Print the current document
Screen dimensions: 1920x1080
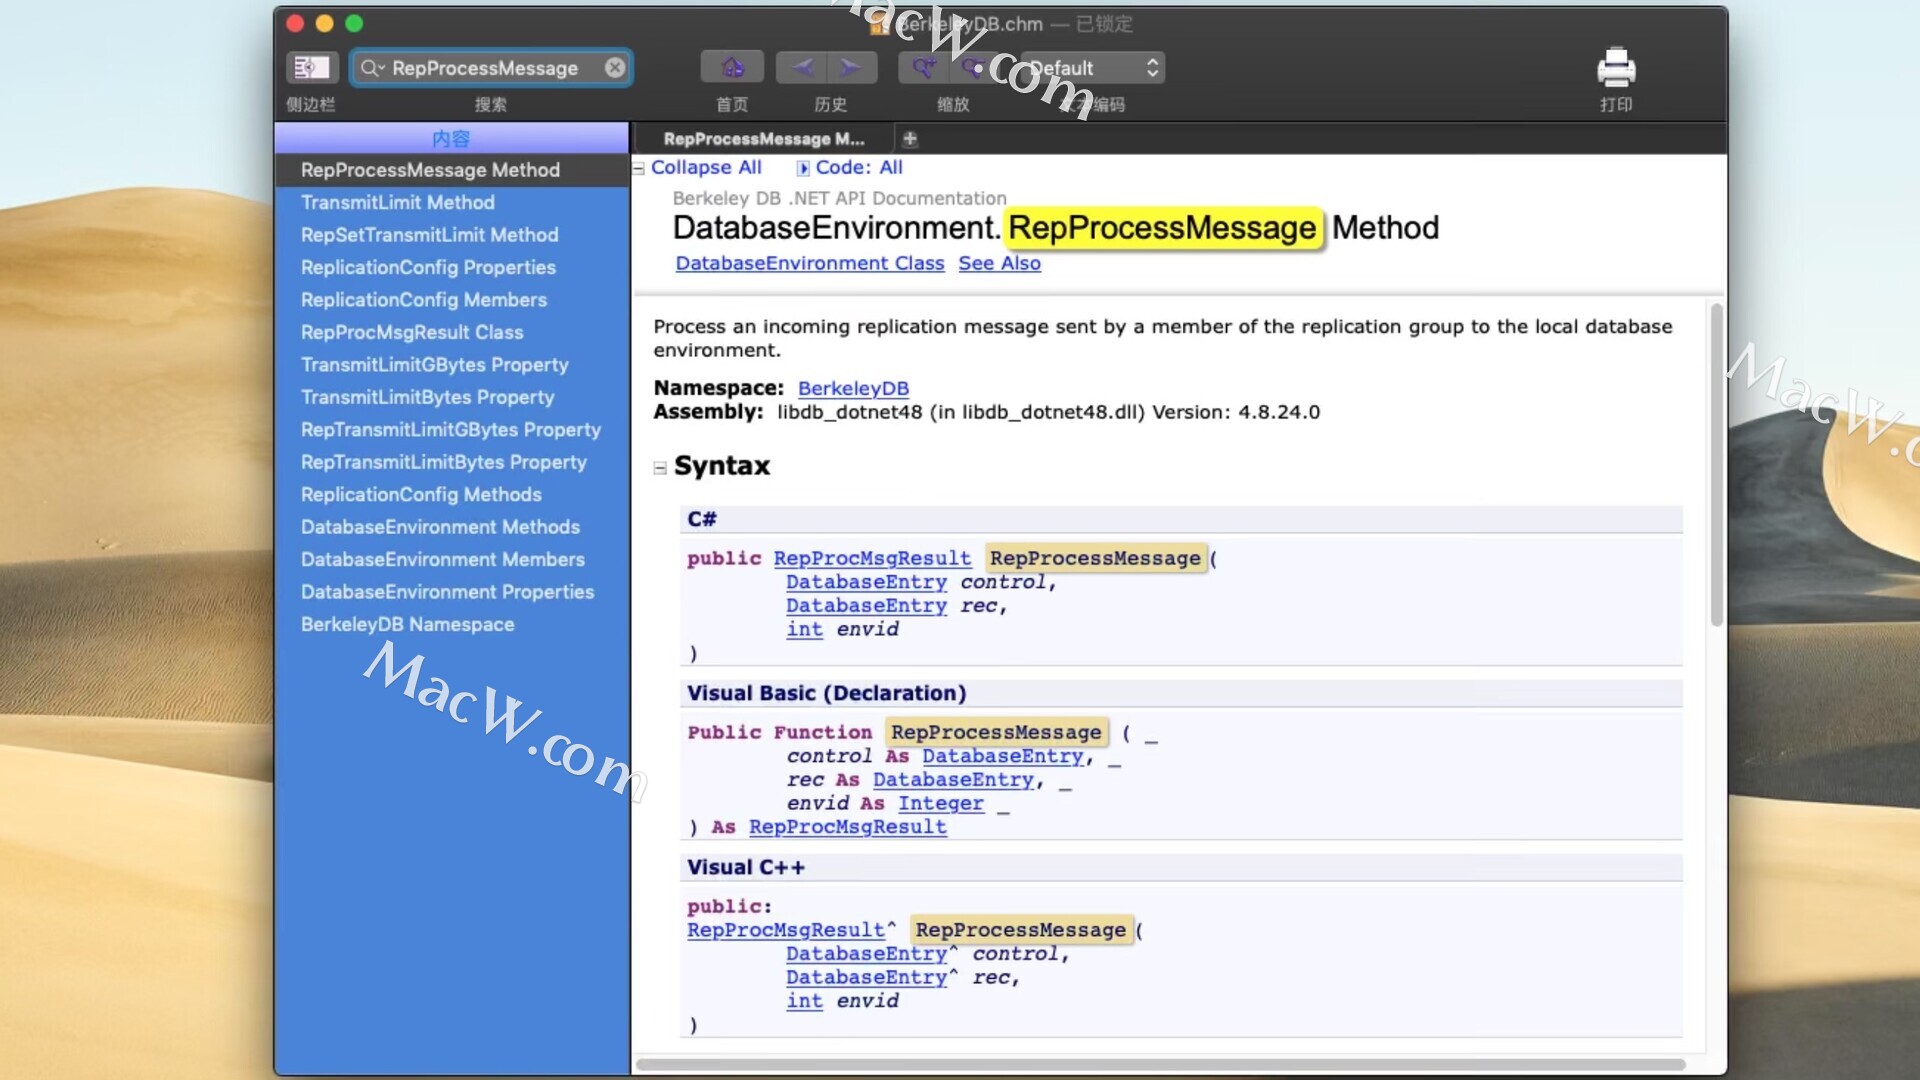point(1616,68)
